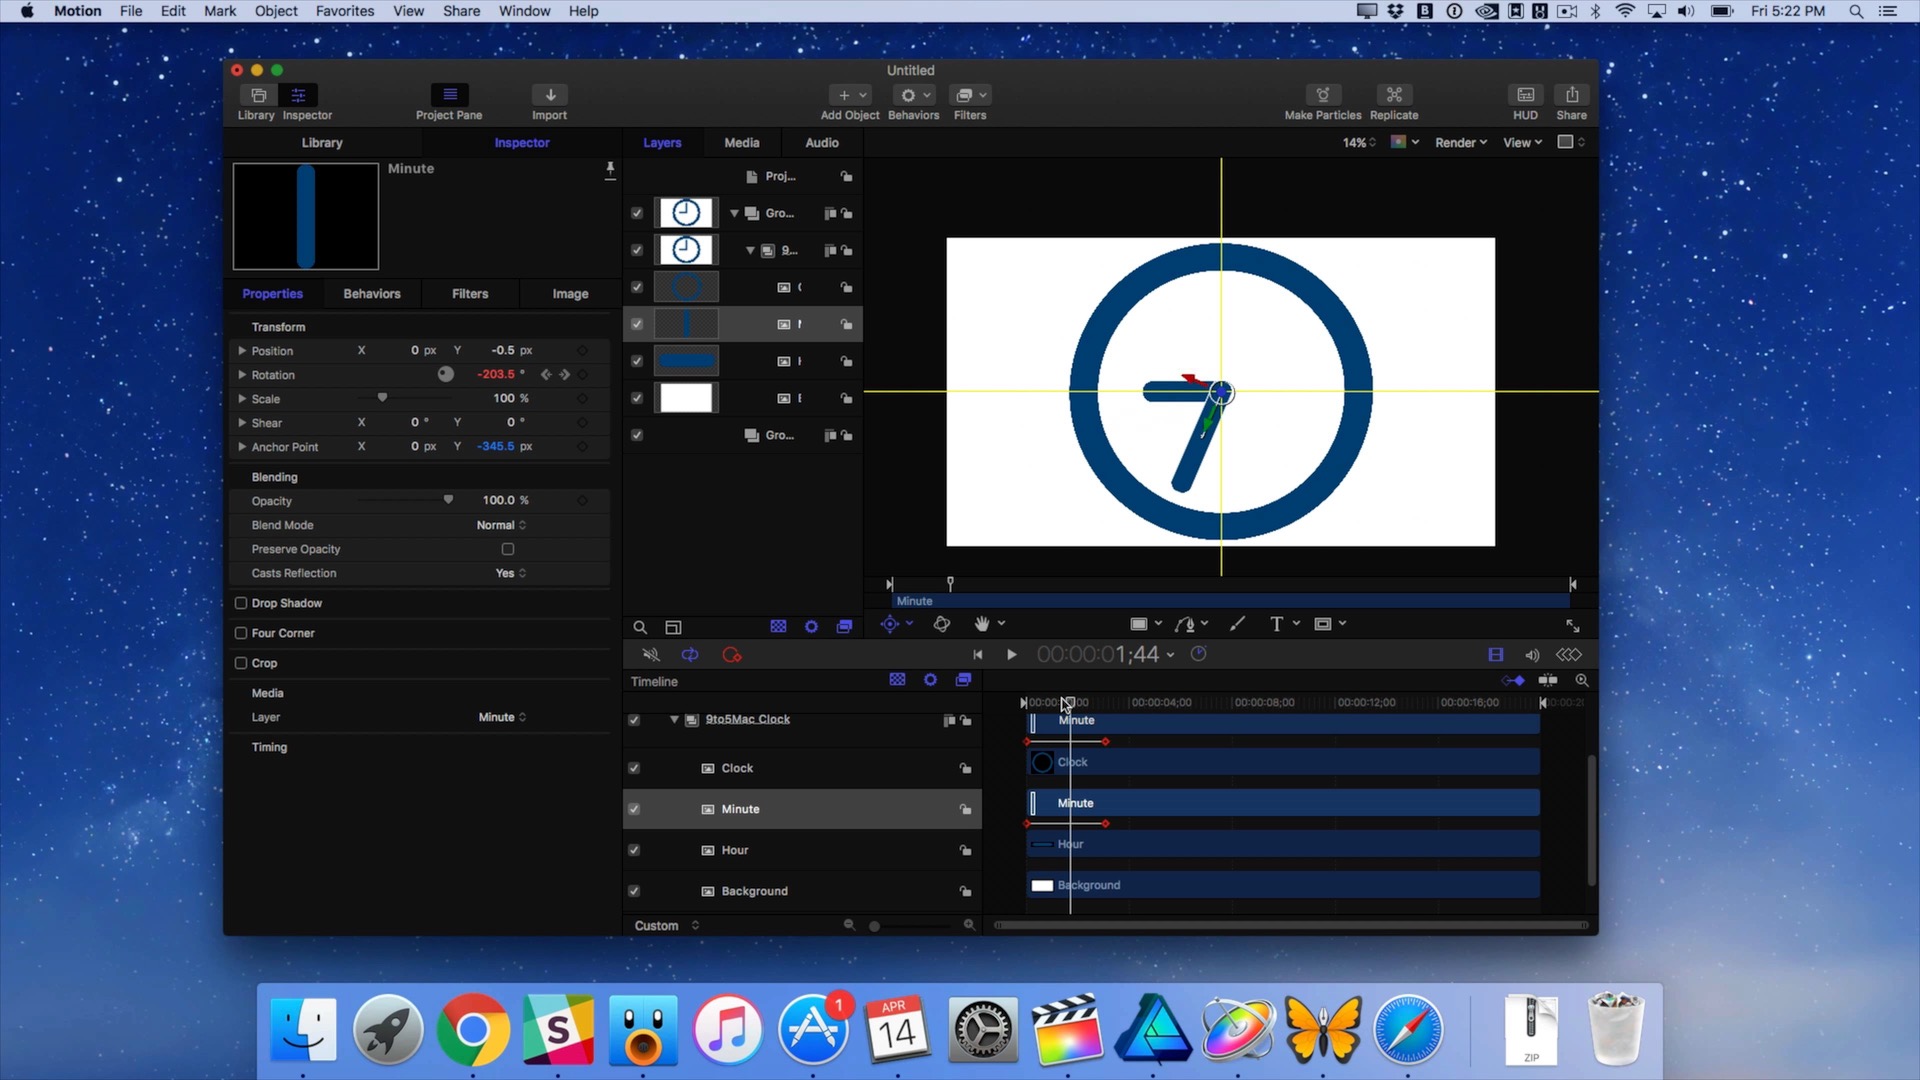Image resolution: width=1920 pixels, height=1080 pixels.
Task: Toggle the Record animation button
Action: 732,655
